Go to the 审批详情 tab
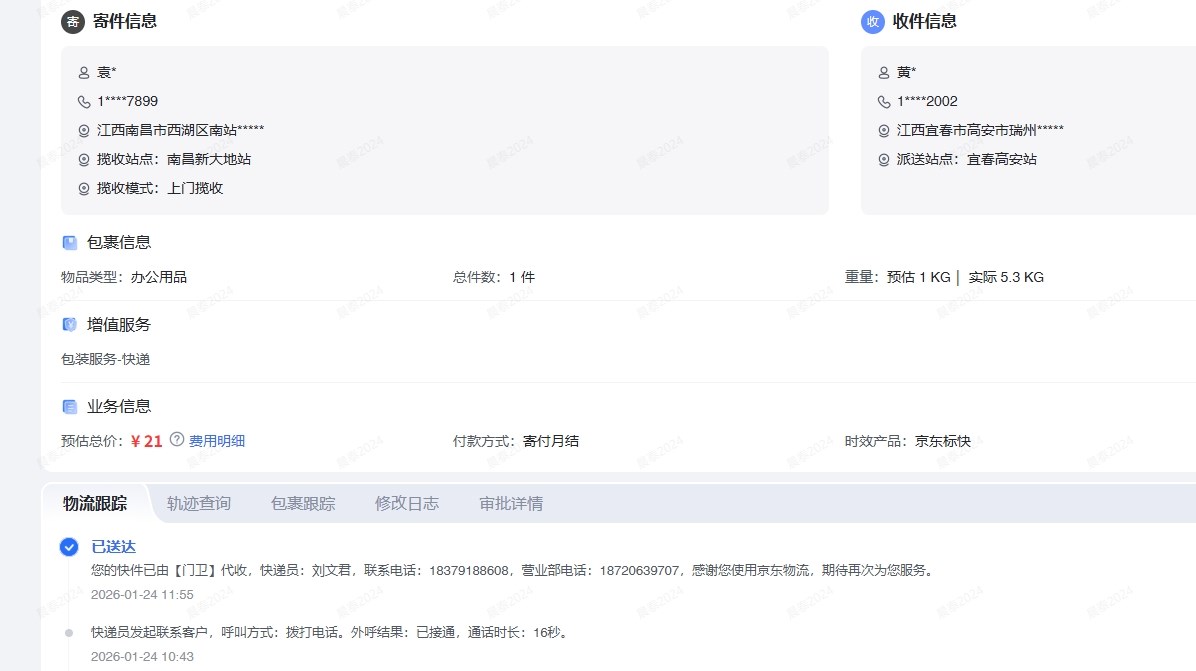The image size is (1196, 671). pyautogui.click(x=511, y=504)
